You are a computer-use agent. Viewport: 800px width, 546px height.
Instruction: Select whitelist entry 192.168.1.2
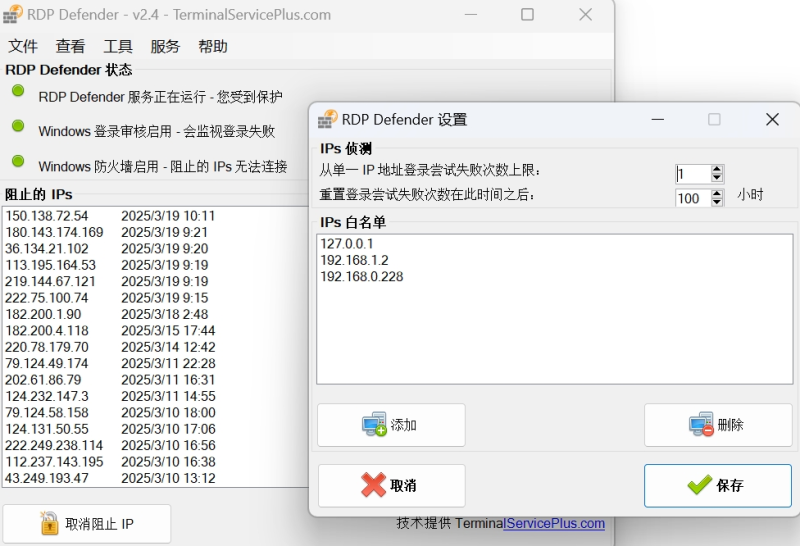[354, 260]
